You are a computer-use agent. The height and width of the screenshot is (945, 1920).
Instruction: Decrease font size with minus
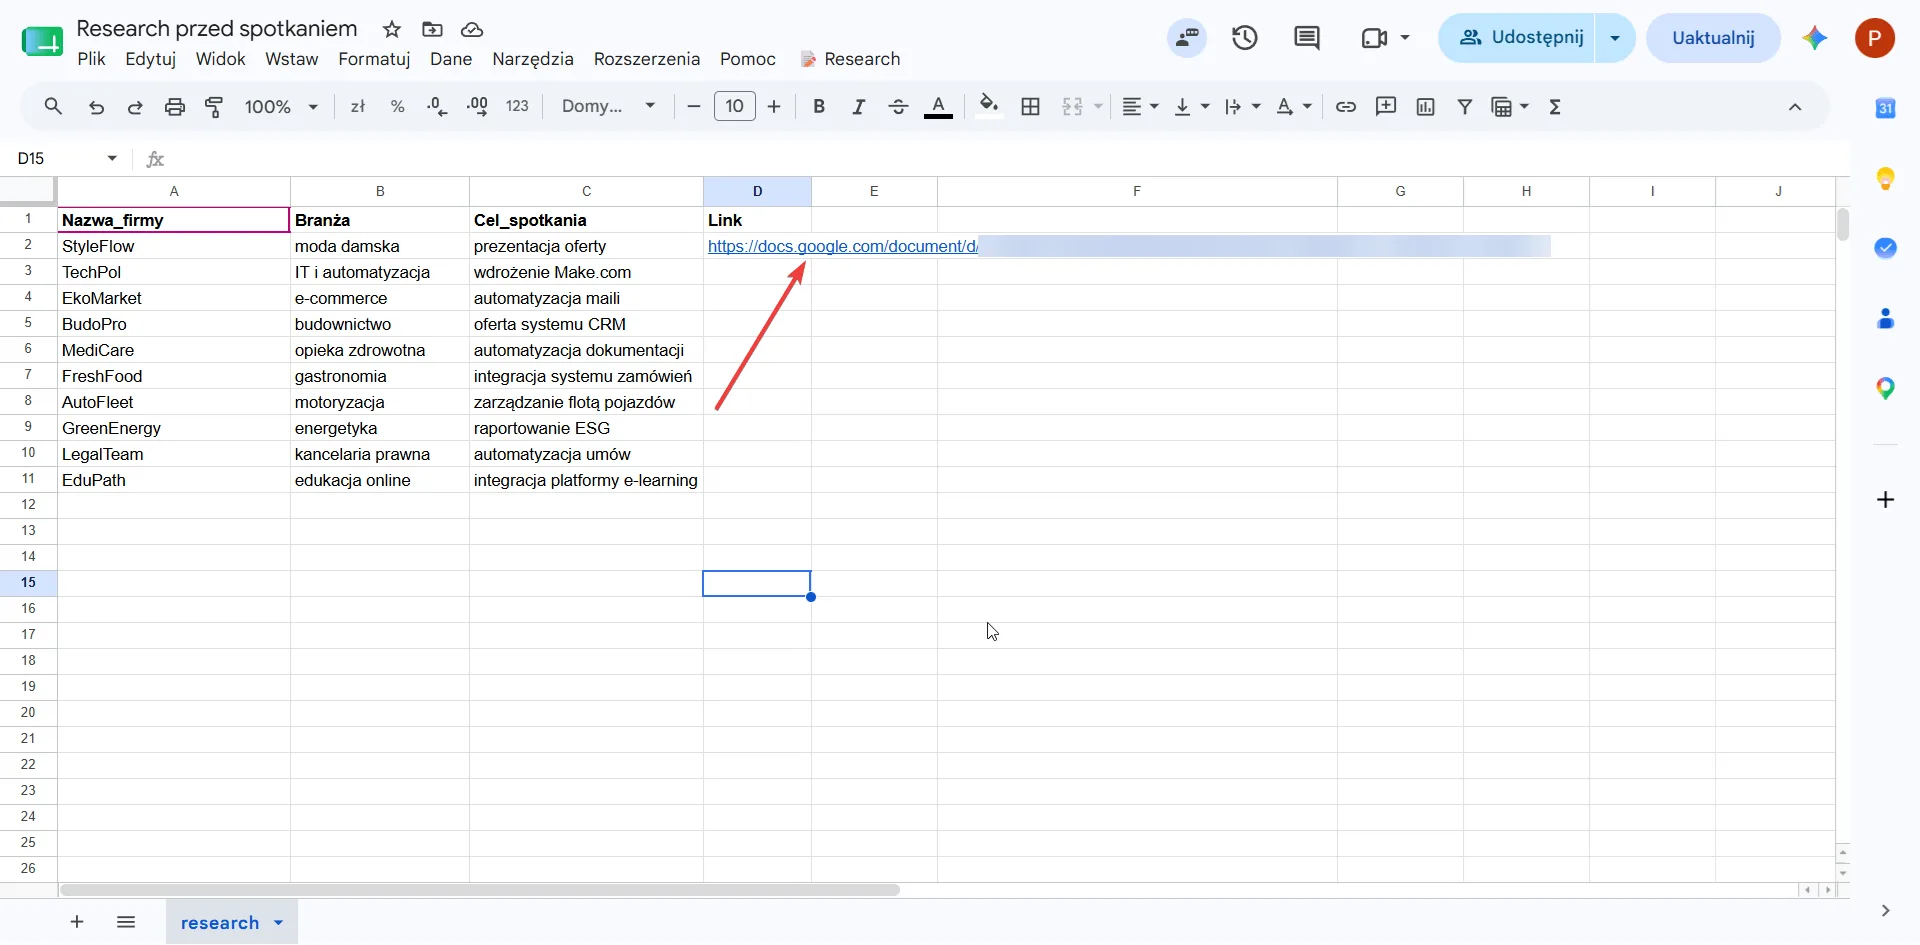tap(694, 107)
